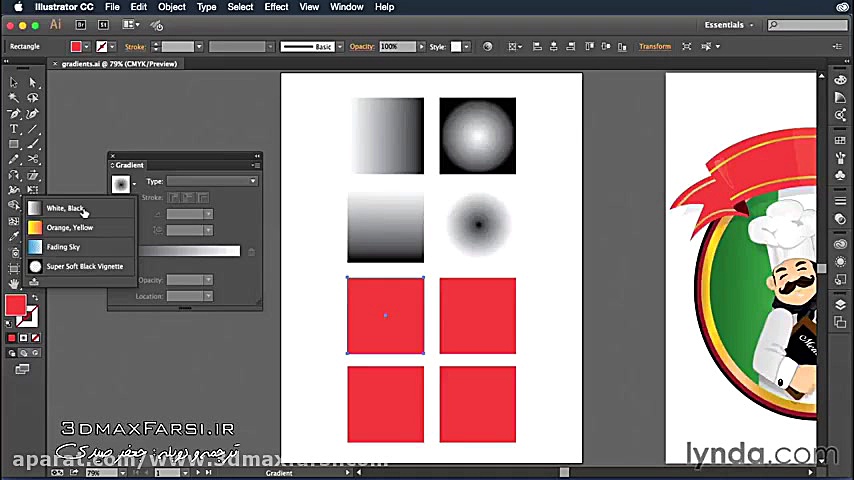Set paint mode to Gradient
854x480 pixels.
coord(23,338)
